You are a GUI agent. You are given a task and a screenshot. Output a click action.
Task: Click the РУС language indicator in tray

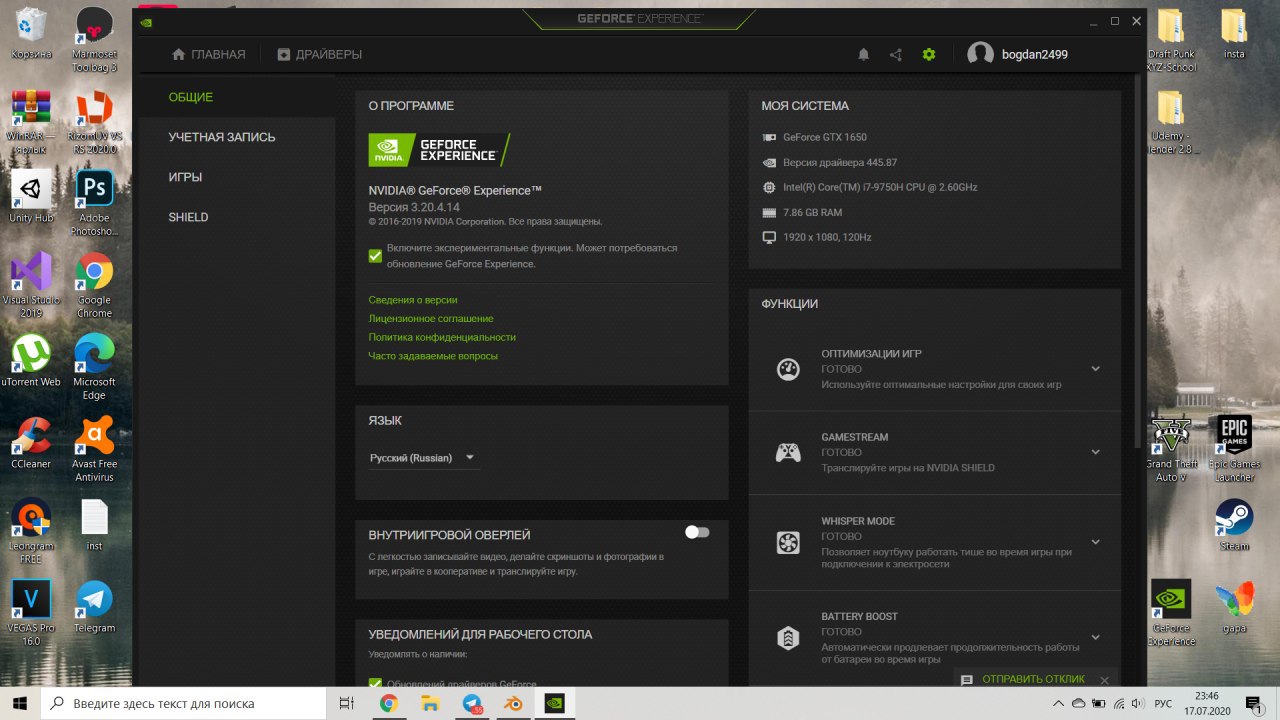[1163, 704]
